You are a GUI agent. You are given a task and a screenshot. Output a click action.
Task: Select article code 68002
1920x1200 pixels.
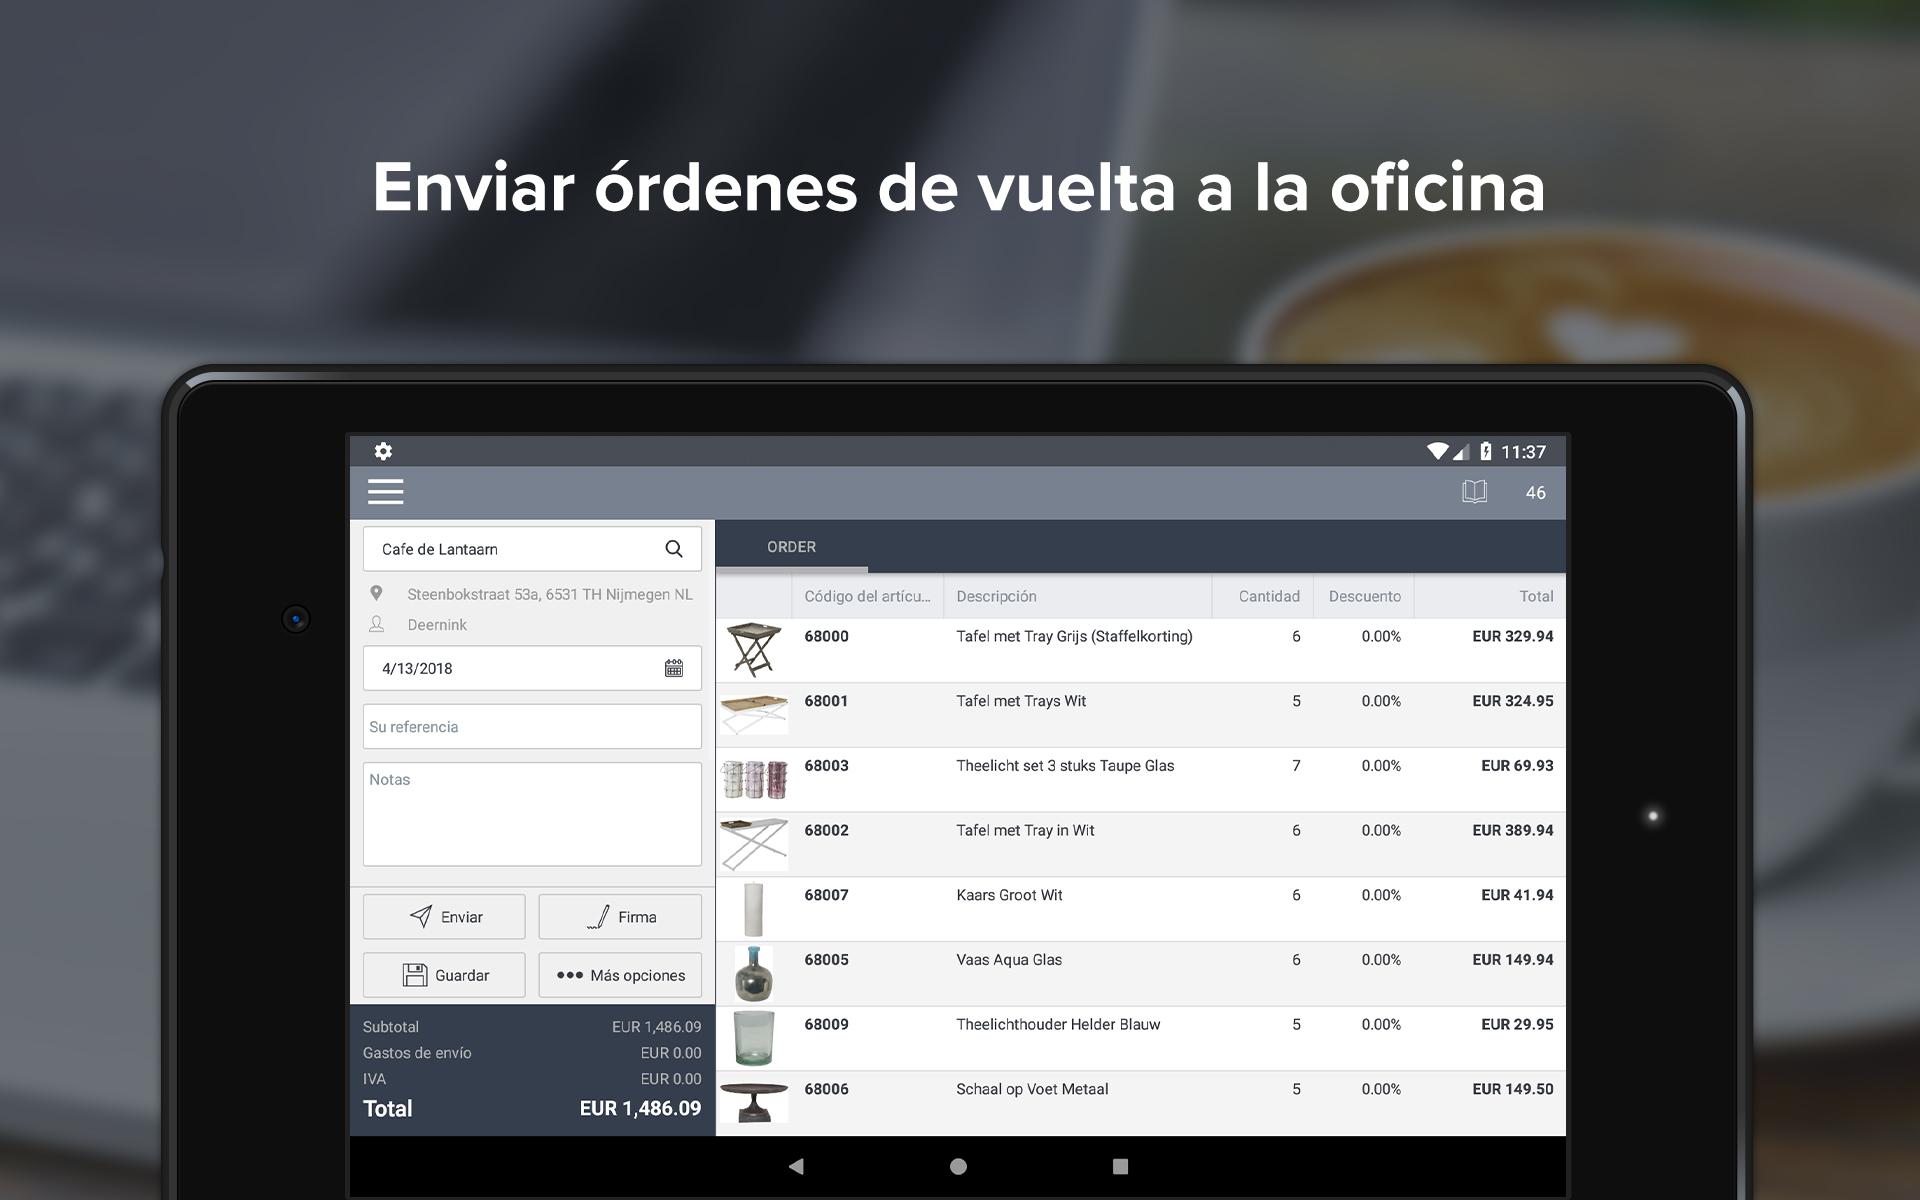click(826, 830)
